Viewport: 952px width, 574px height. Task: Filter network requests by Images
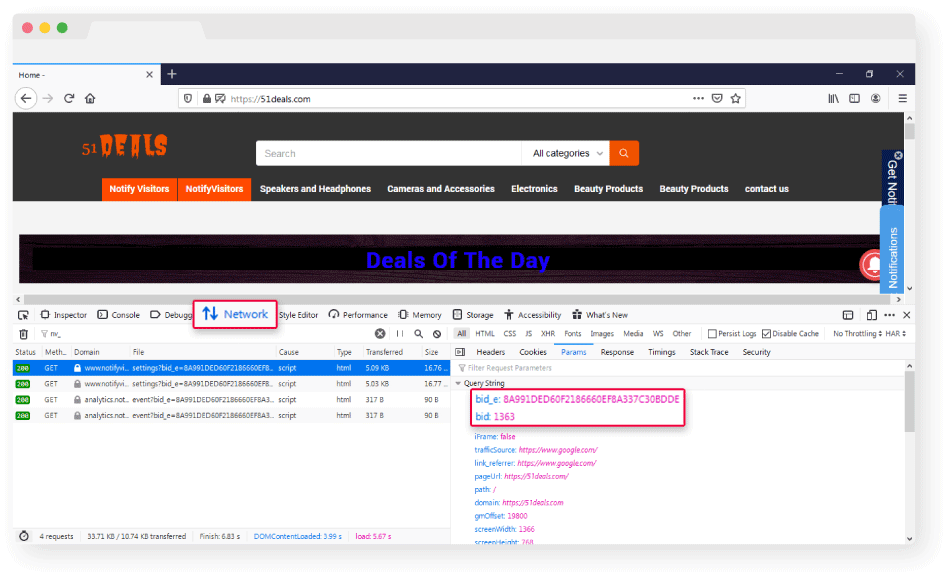point(602,333)
